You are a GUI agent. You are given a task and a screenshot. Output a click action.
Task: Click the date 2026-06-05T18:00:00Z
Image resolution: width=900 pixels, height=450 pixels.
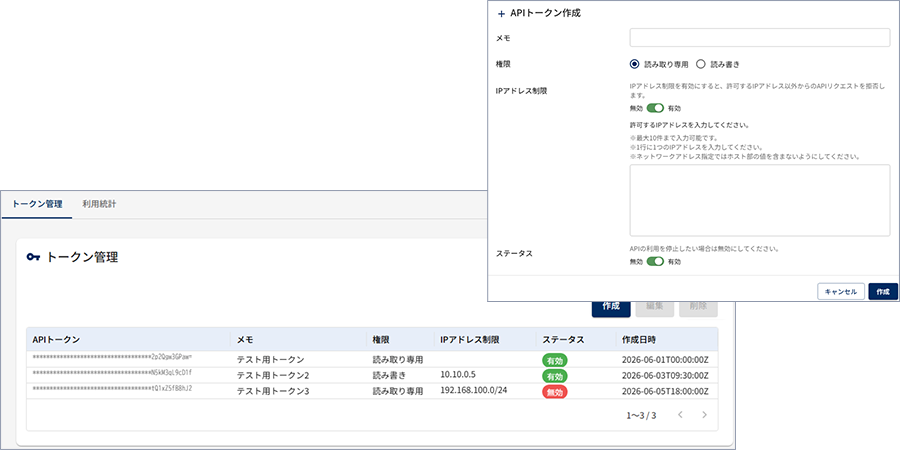pos(665,392)
